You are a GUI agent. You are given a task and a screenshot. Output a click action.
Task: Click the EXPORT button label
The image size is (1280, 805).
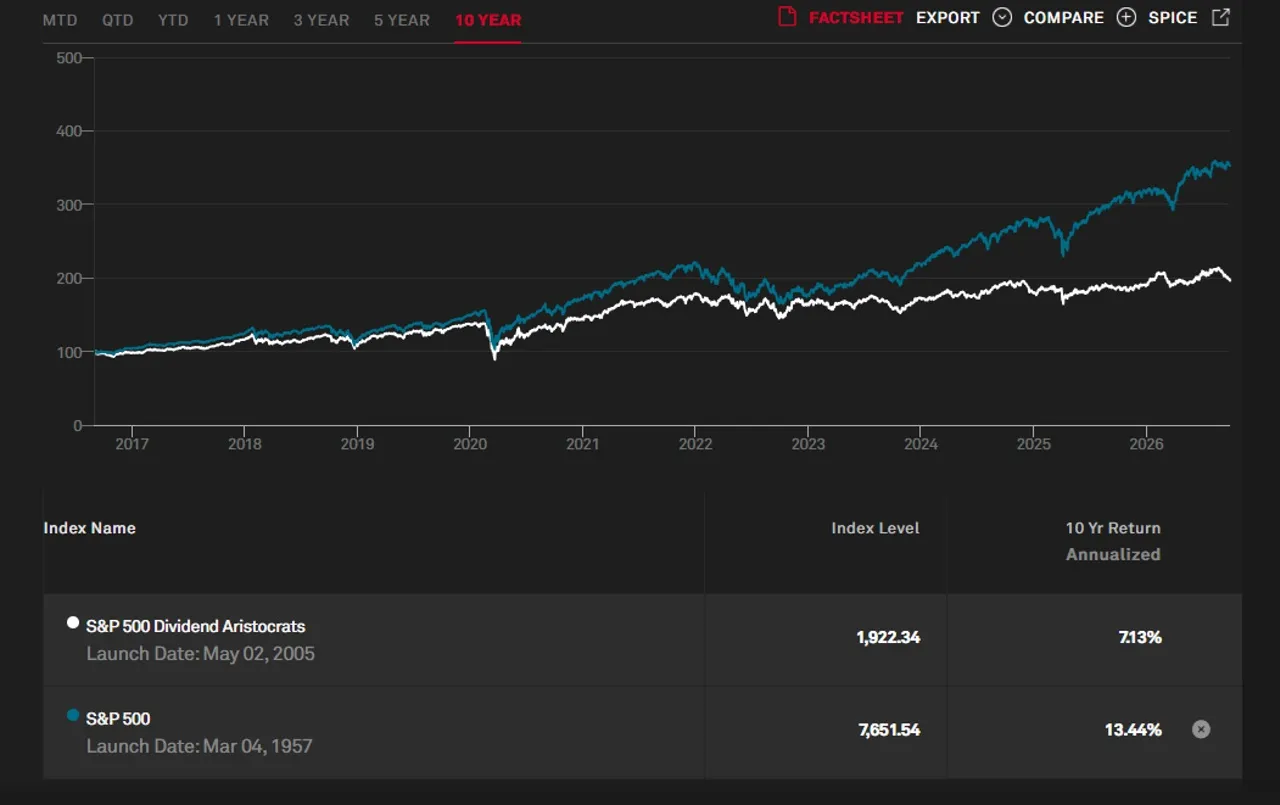coord(948,18)
